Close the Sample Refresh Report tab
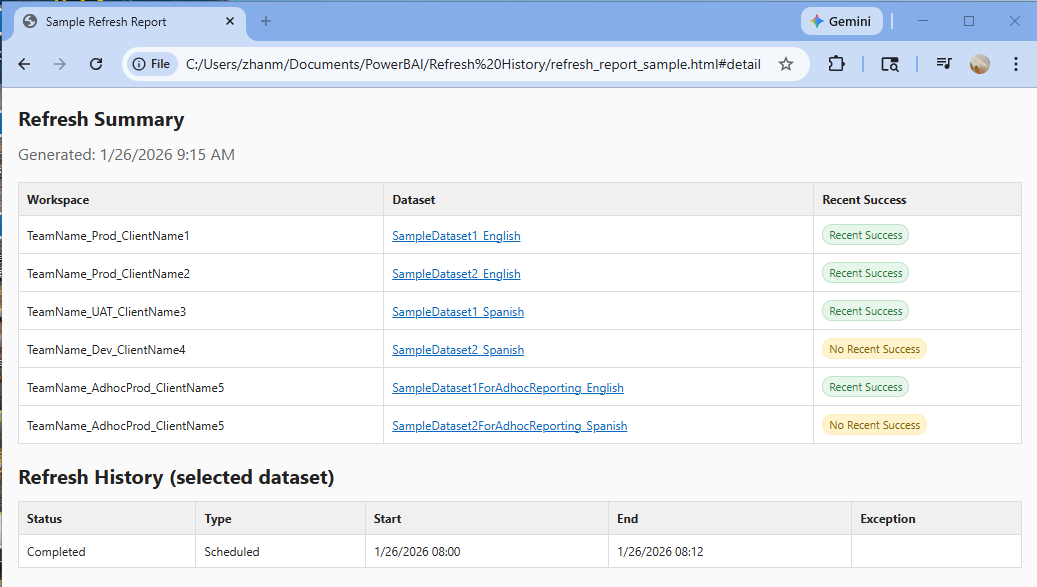1037x587 pixels. point(229,21)
